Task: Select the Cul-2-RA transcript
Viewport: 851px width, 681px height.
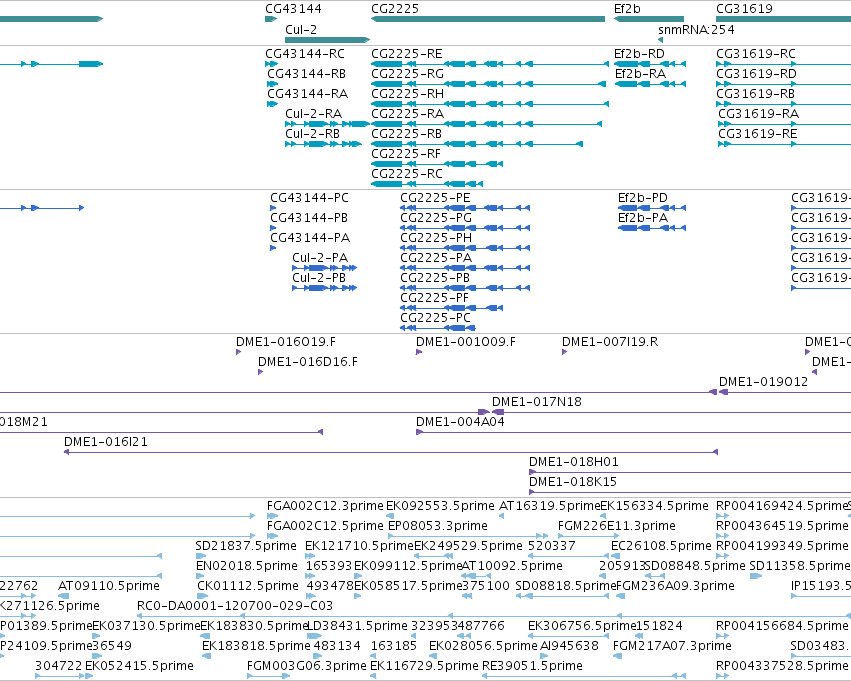Action: (314, 114)
